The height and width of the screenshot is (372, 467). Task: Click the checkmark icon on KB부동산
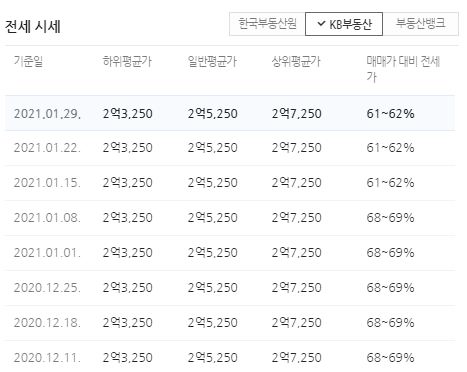pos(321,24)
